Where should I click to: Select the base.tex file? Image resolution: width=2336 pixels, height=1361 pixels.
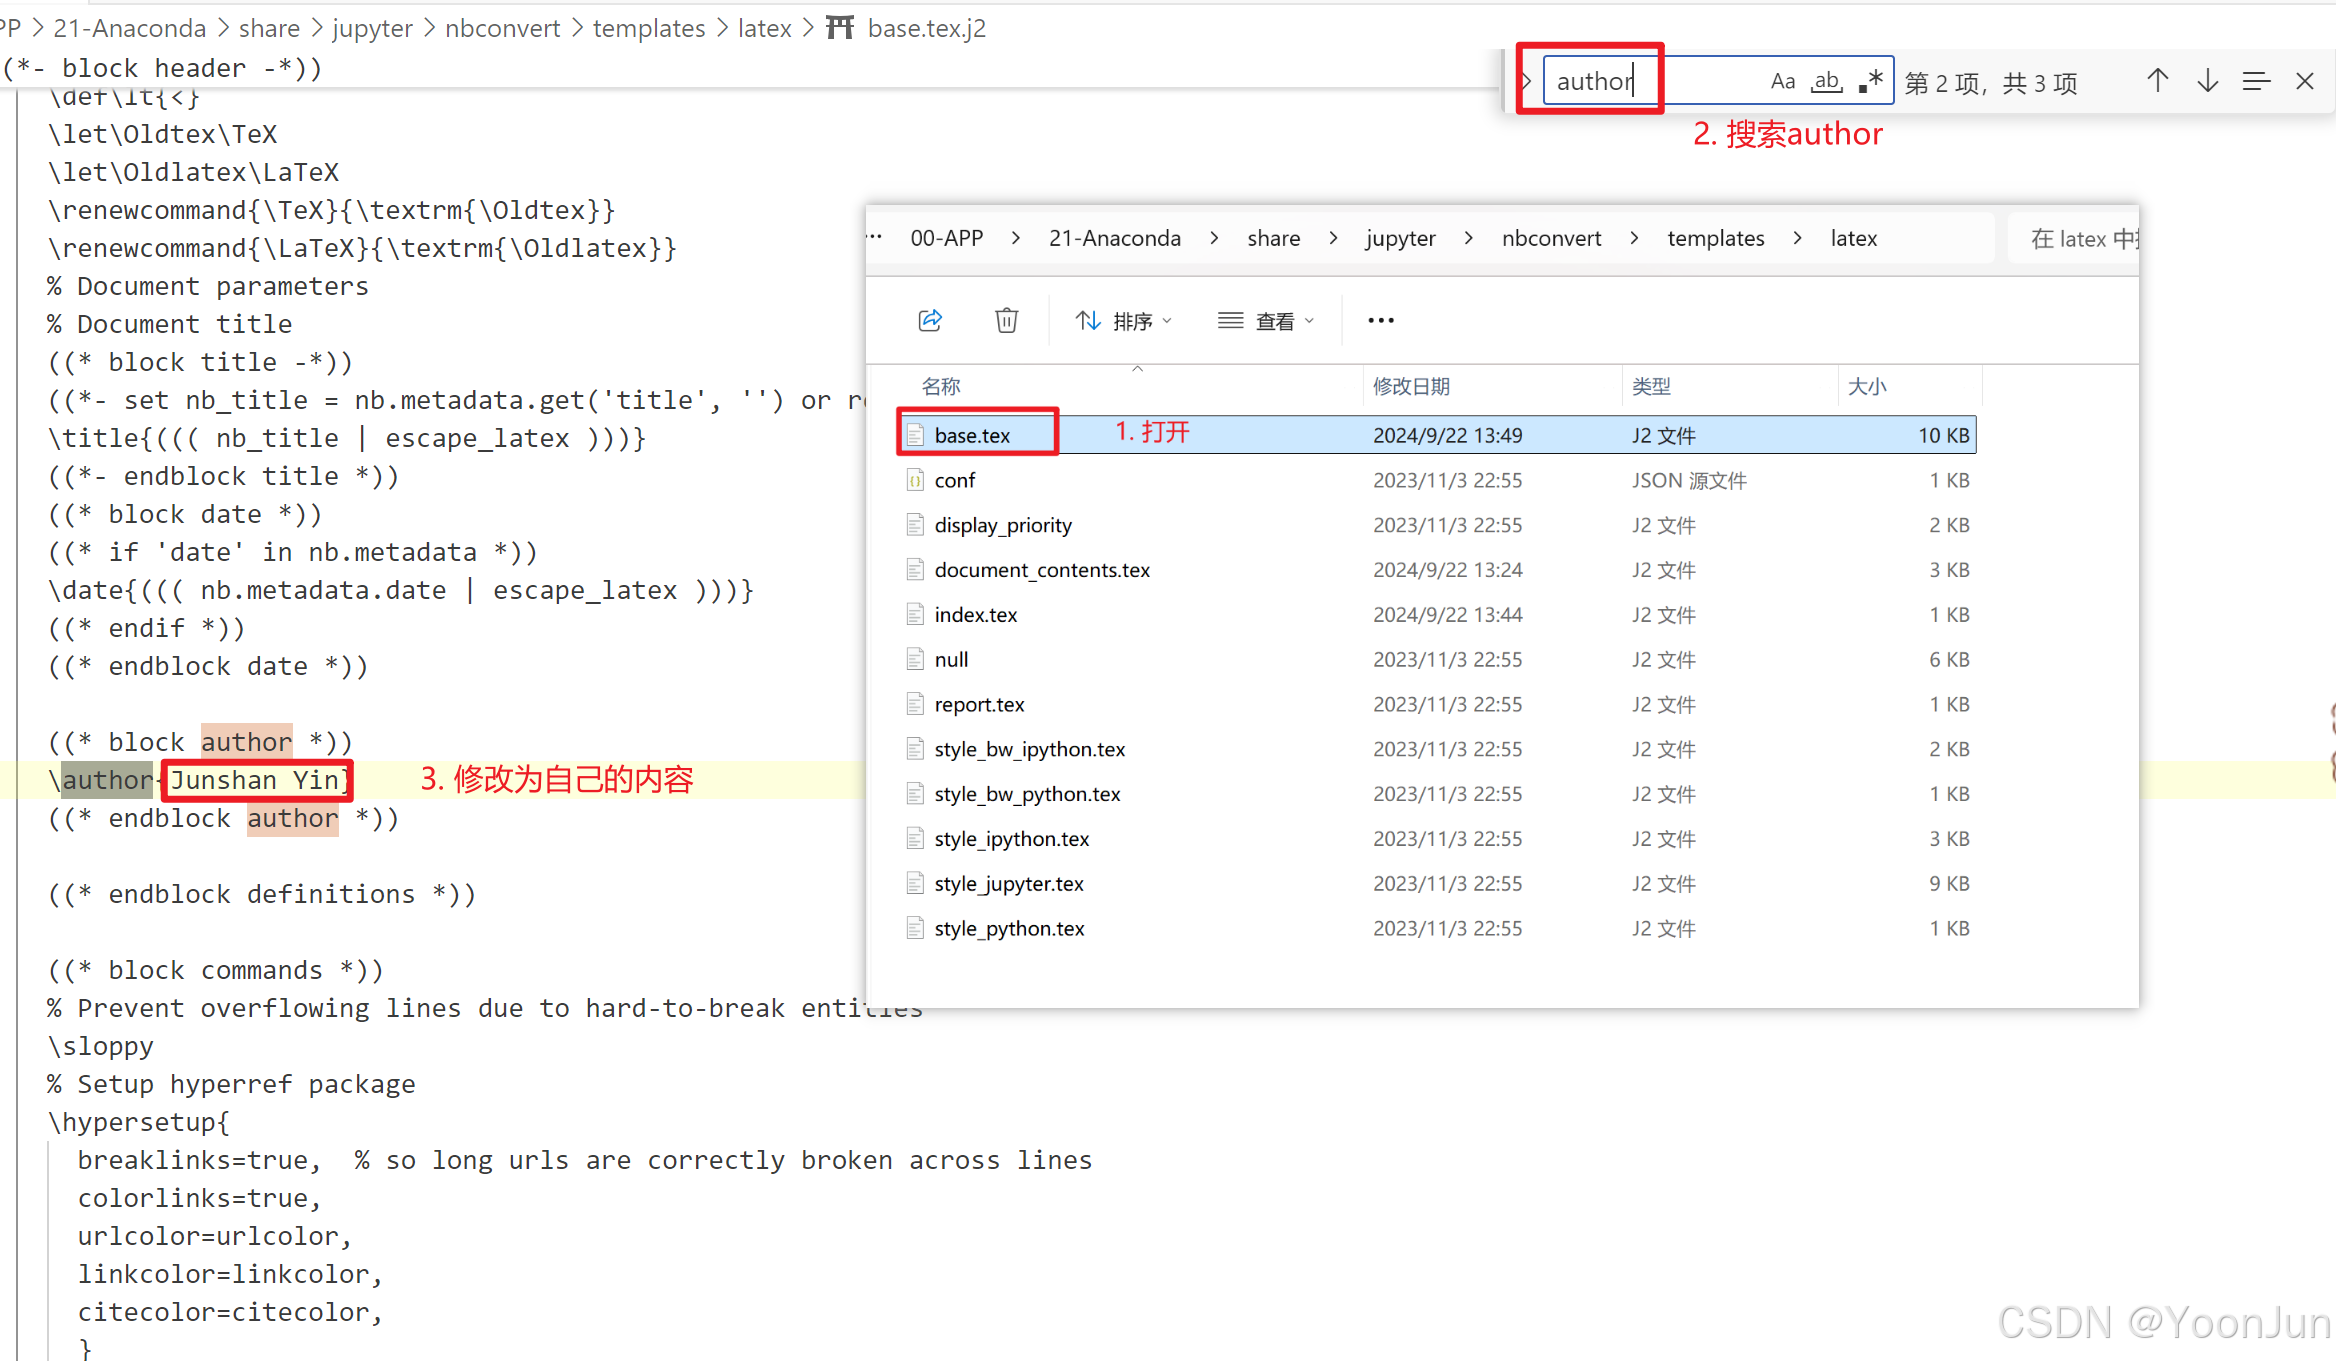coord(972,435)
